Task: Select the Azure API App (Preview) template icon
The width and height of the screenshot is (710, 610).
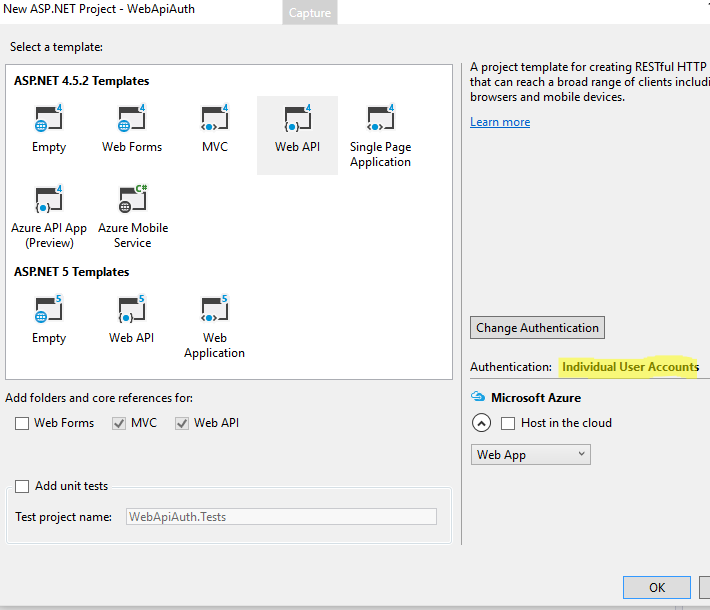Action: 48,199
